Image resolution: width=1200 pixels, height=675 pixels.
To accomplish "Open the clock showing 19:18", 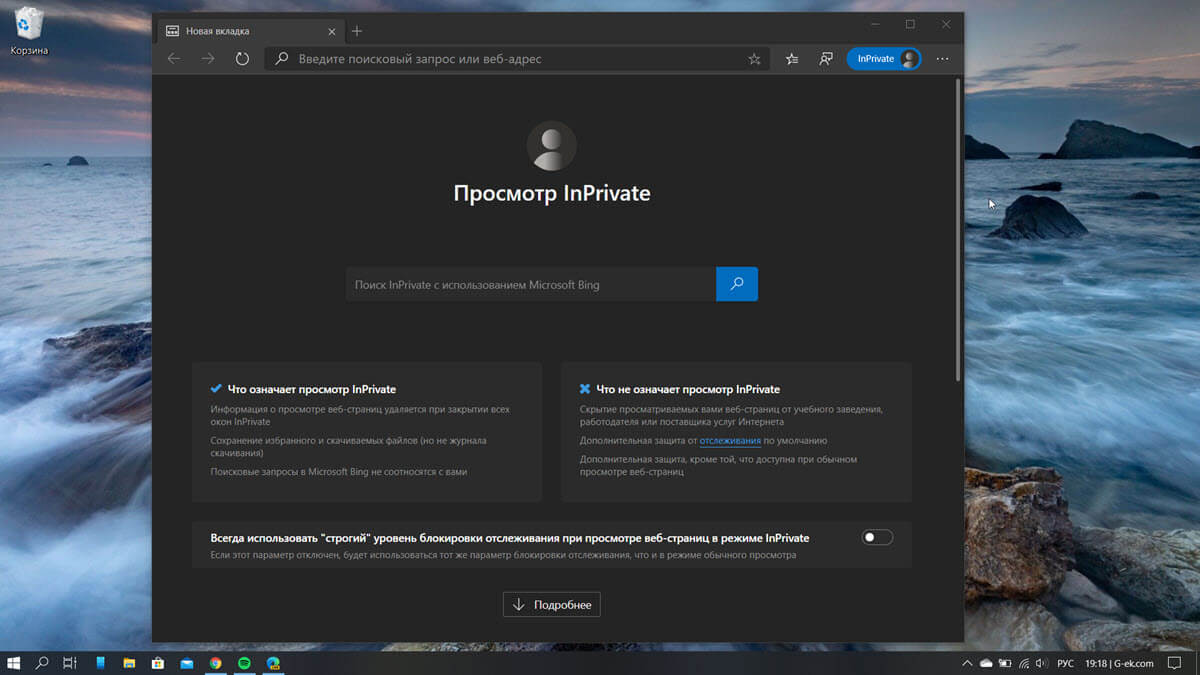I will click(1119, 663).
